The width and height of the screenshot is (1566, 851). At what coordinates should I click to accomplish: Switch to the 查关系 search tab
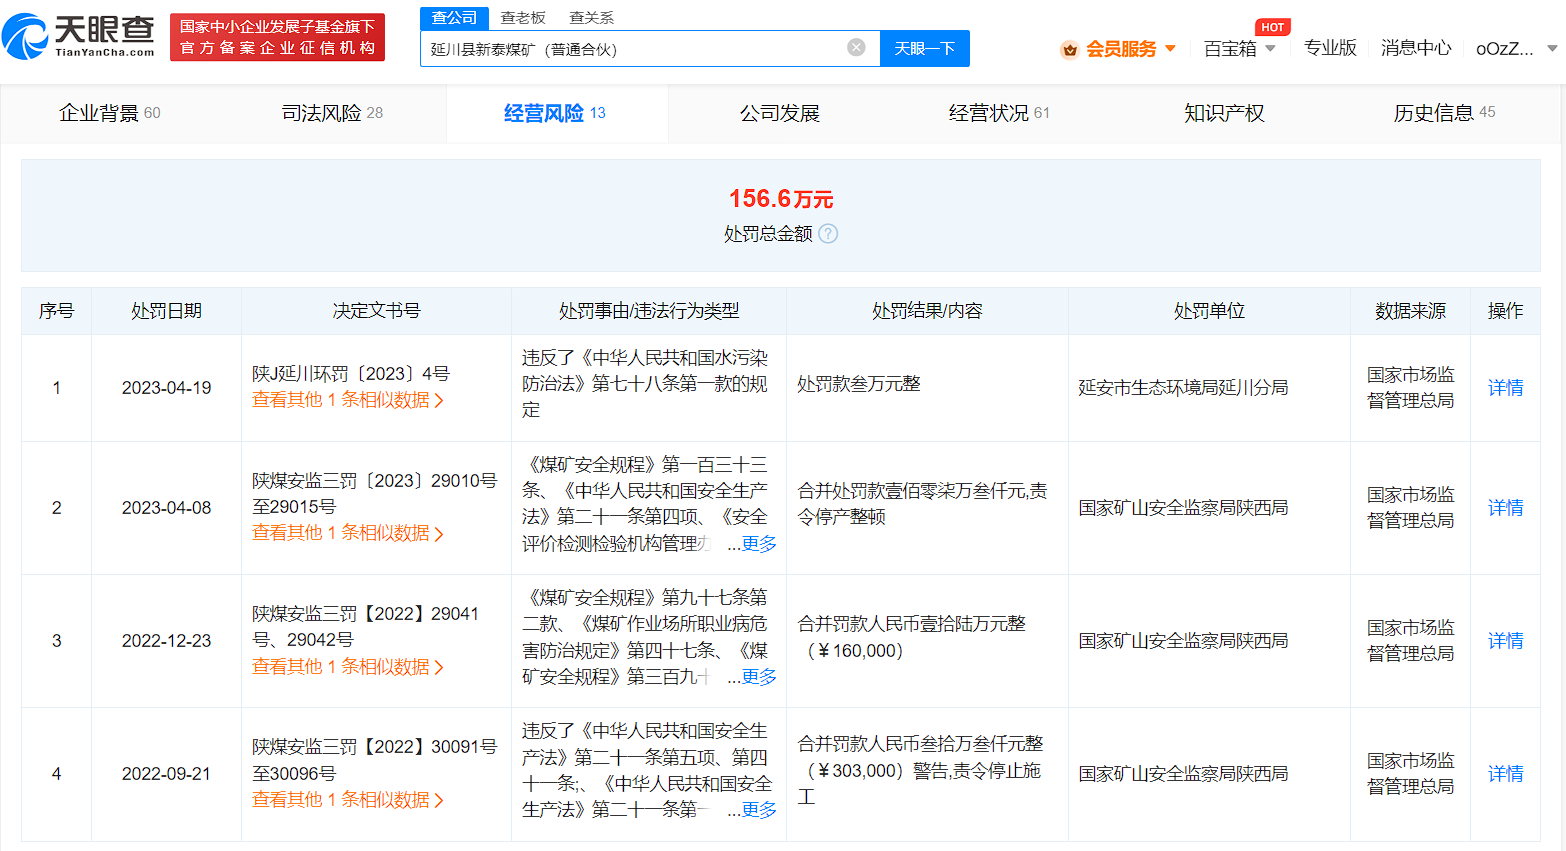pyautogui.click(x=591, y=17)
